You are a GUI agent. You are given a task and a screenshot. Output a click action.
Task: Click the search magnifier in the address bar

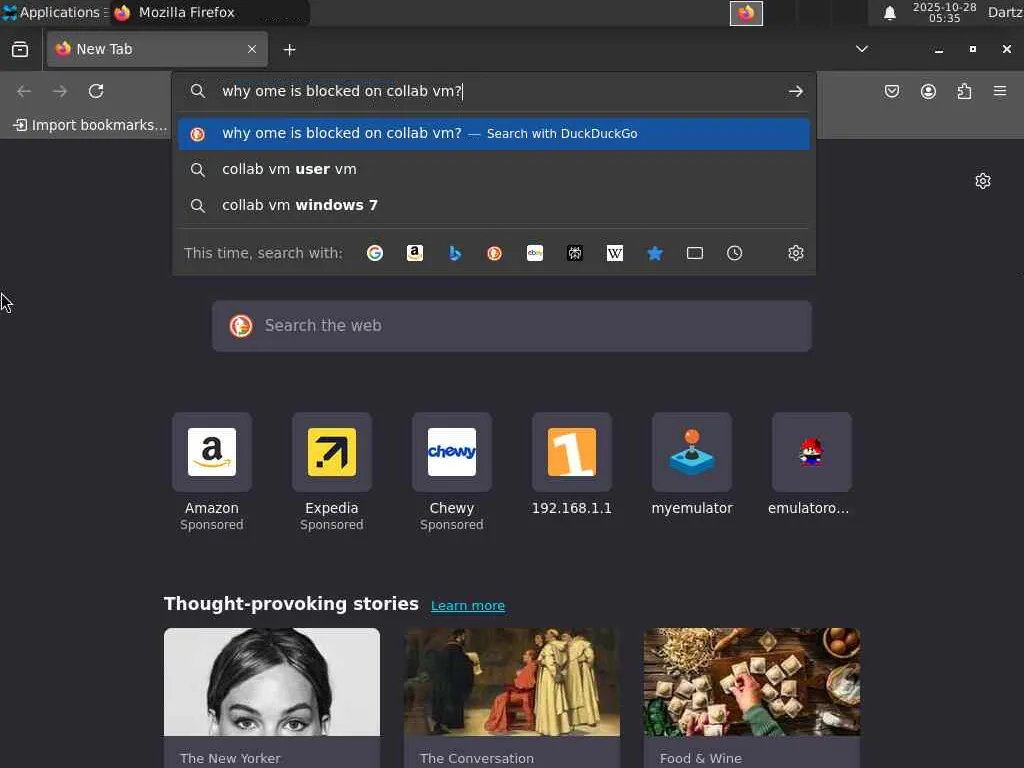(197, 91)
